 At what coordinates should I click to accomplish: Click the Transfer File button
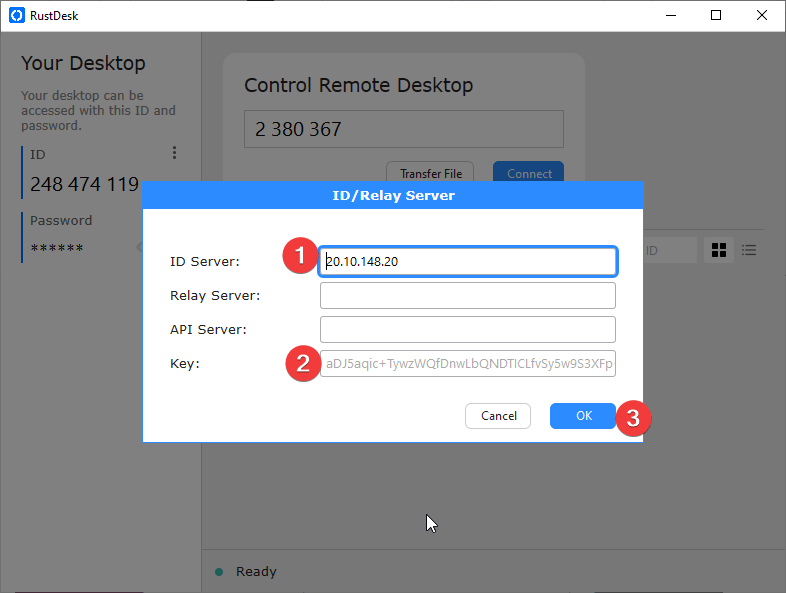click(x=430, y=173)
